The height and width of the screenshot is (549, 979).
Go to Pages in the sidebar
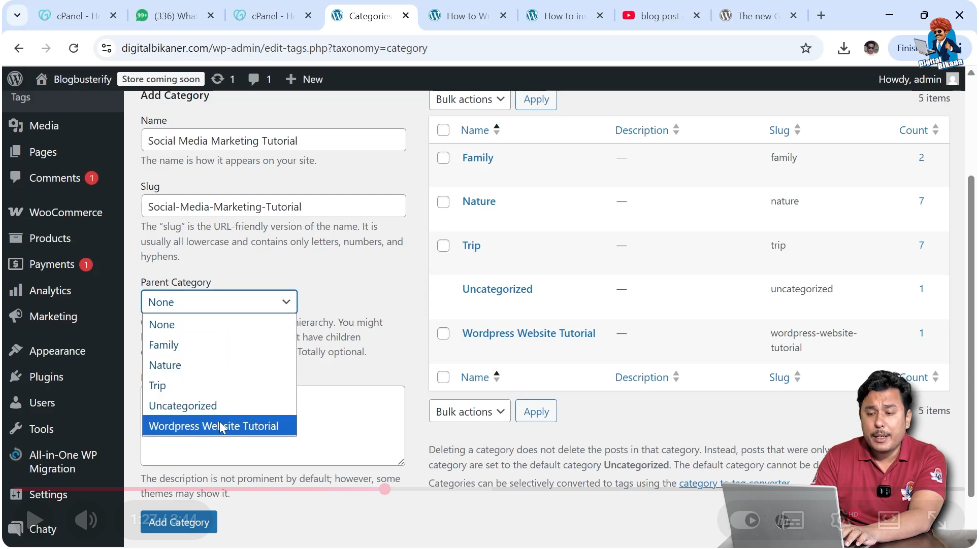pyautogui.click(x=42, y=152)
